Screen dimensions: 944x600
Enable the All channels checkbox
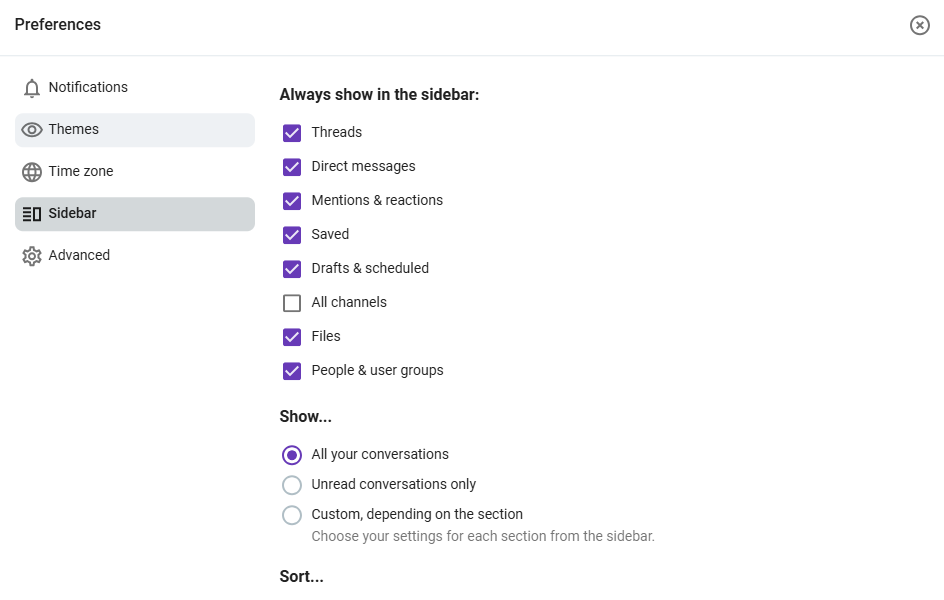tap(292, 303)
